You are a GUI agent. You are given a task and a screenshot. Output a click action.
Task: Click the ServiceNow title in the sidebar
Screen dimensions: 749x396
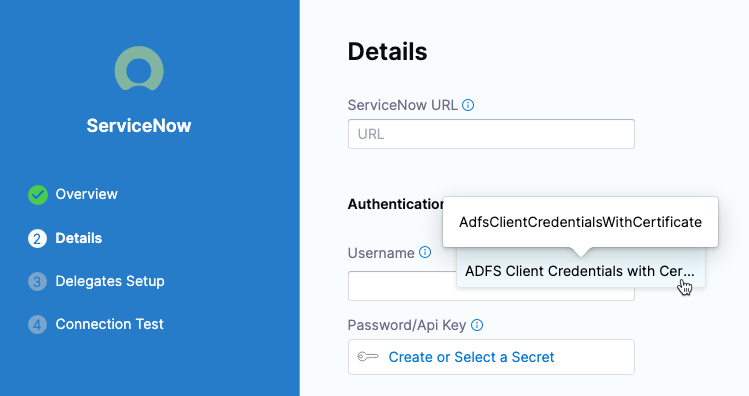click(x=139, y=126)
